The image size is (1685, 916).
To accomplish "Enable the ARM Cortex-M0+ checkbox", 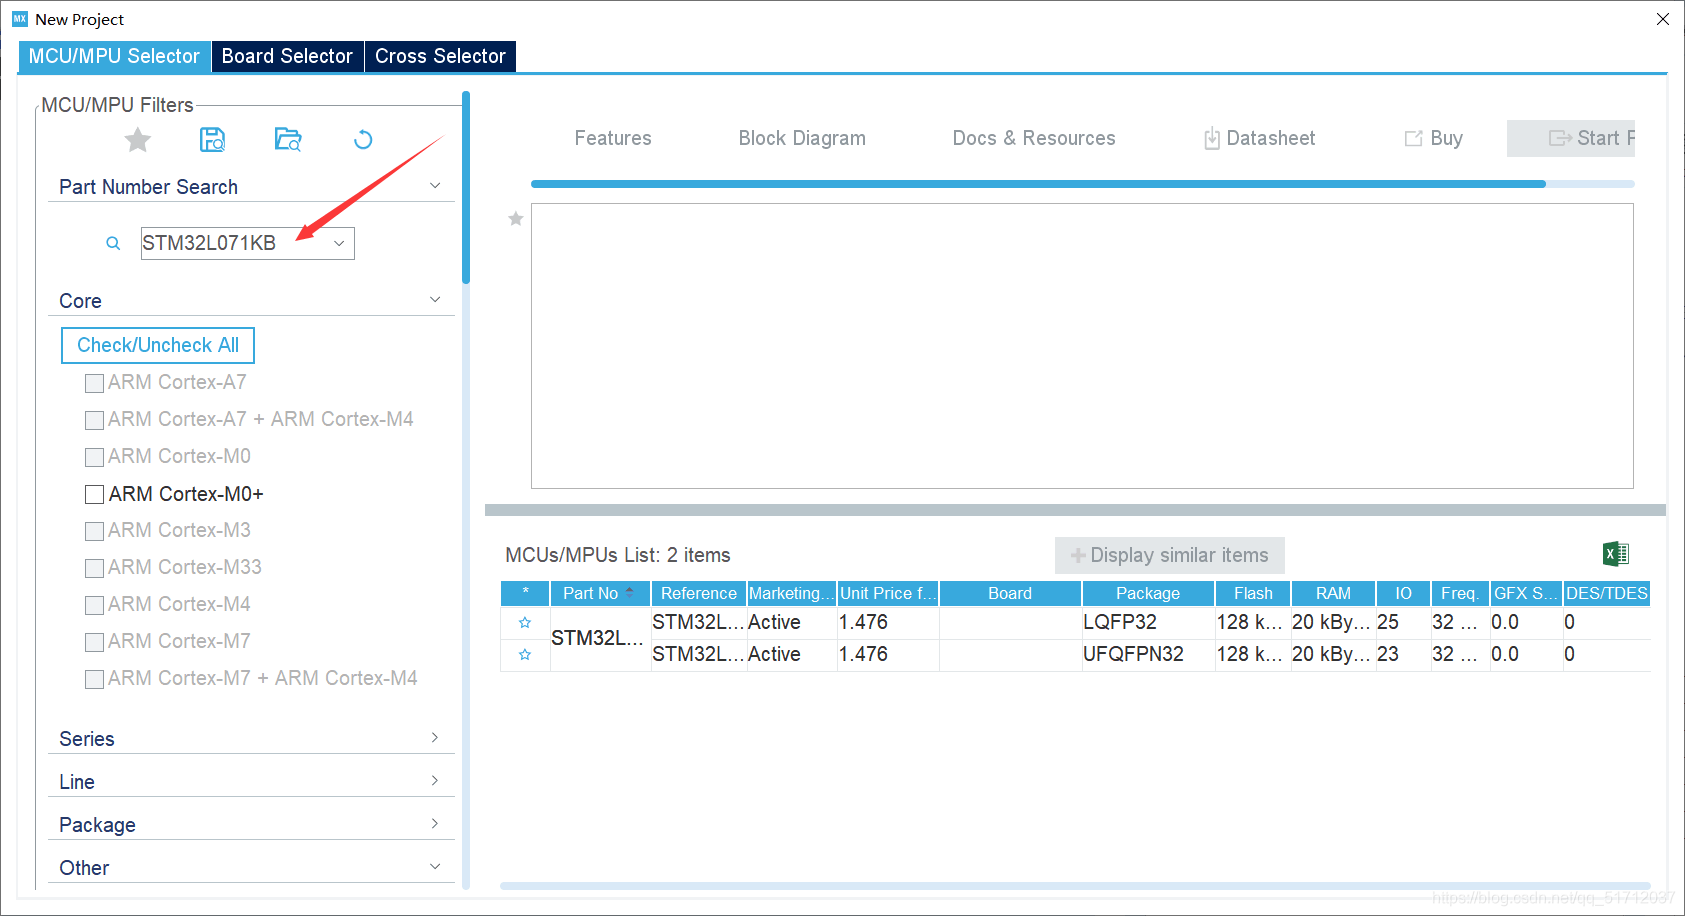I will click(95, 494).
